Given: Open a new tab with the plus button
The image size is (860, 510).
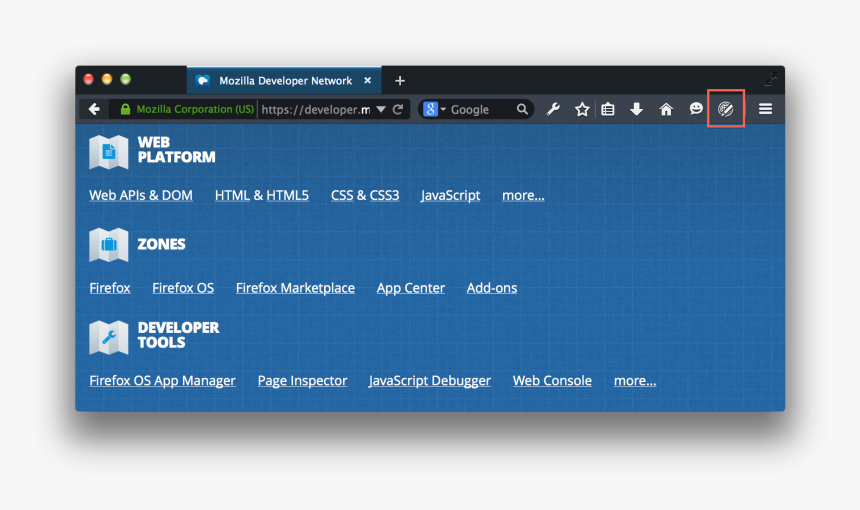Looking at the screenshot, I should click(x=400, y=81).
